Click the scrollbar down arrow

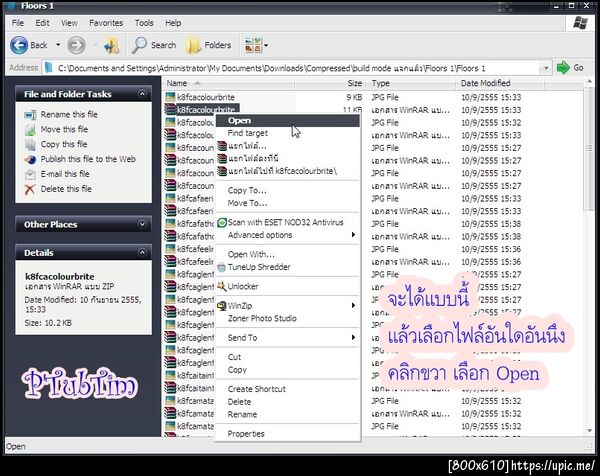589,430
